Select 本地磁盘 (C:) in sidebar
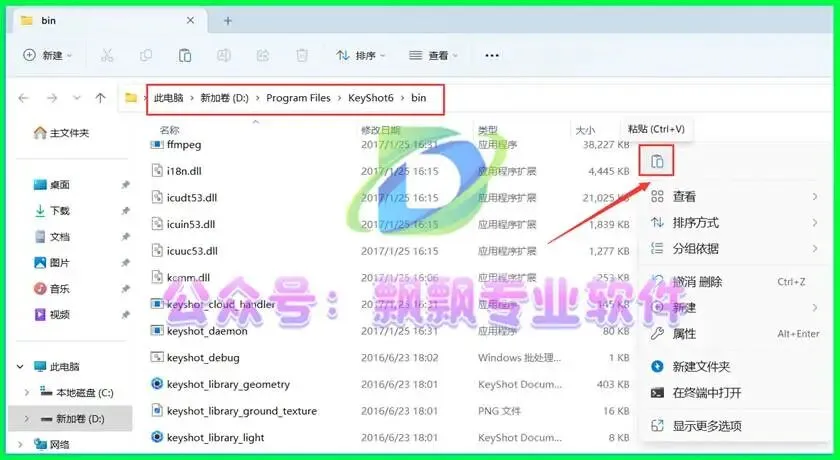Screen dimensions: 840x460 77,393
